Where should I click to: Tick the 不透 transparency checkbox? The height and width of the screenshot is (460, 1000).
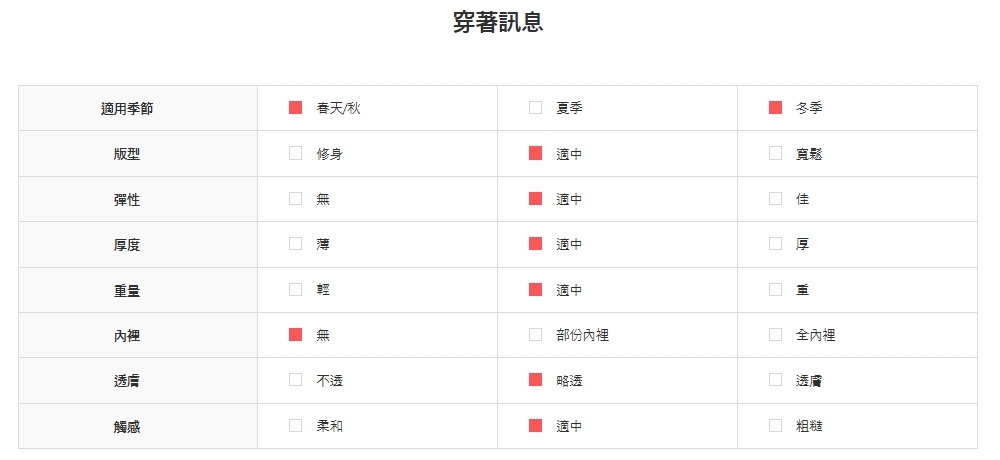295,380
